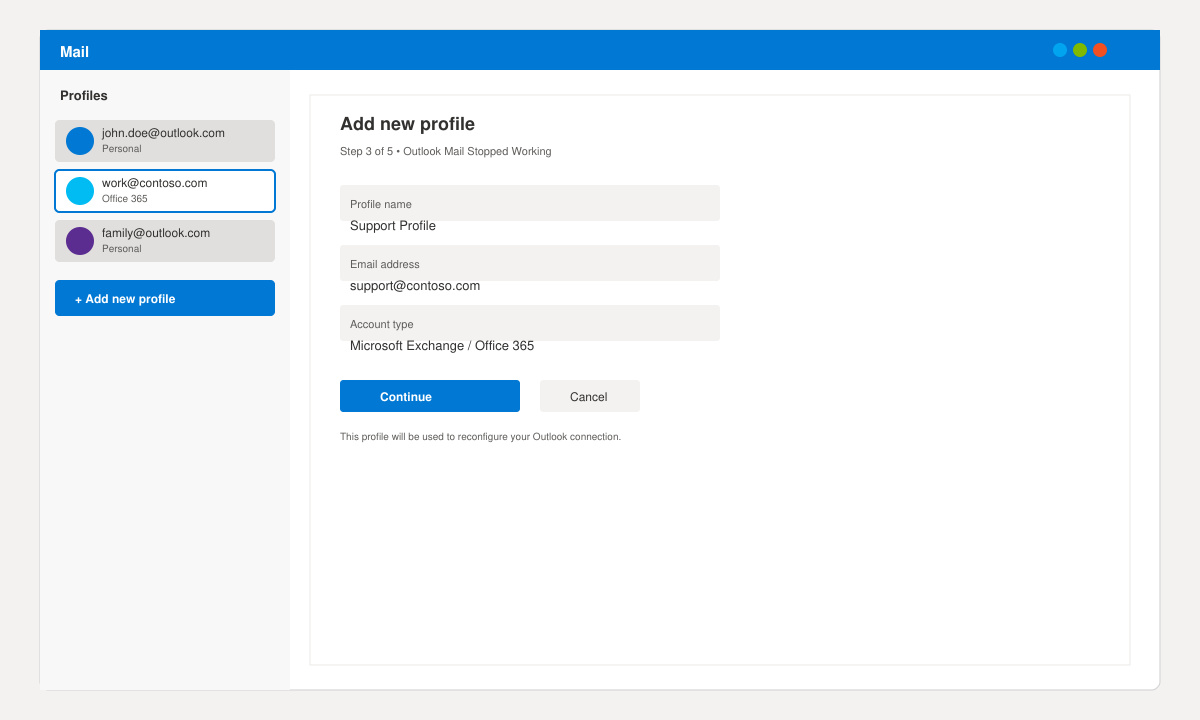Screen dimensions: 1200x720
Task: Click the 'Step 3 of 5' subtitle
Action: (x=446, y=152)
